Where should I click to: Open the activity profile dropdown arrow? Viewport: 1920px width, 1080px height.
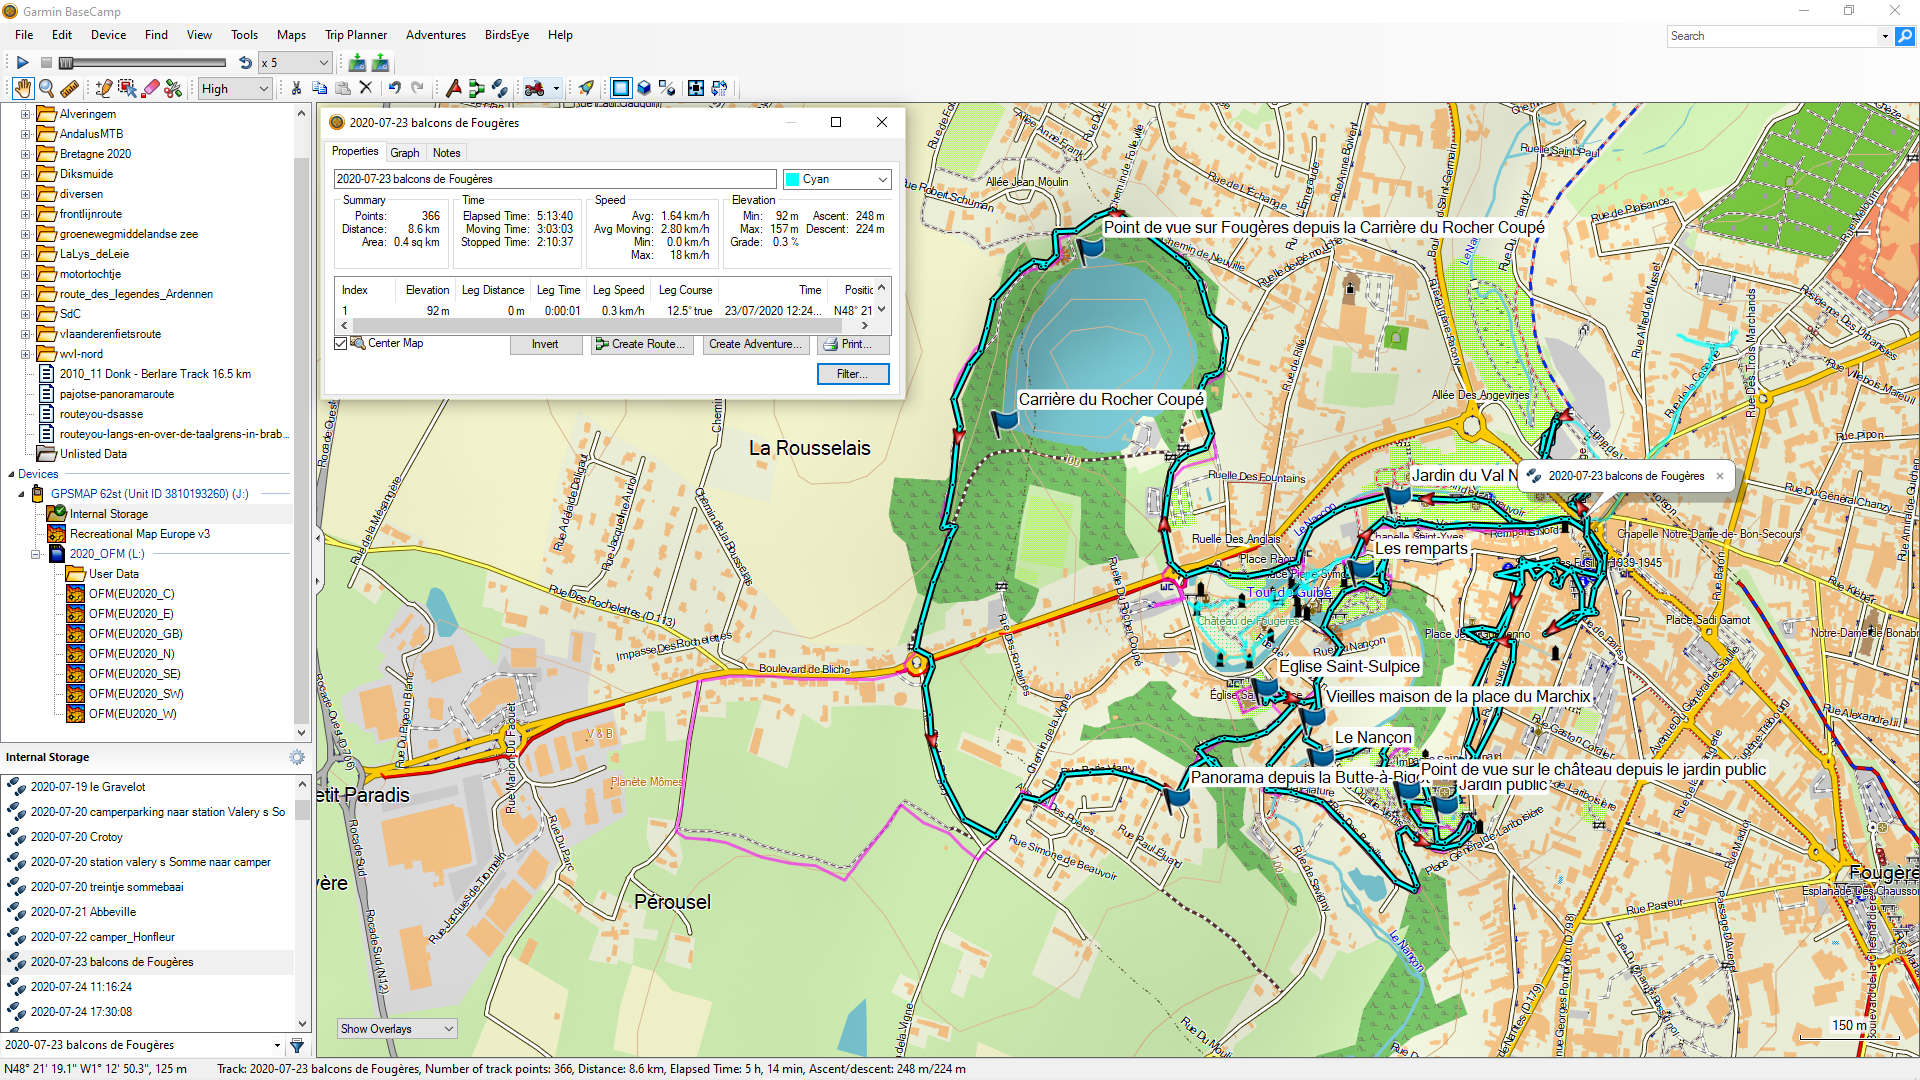coord(556,88)
